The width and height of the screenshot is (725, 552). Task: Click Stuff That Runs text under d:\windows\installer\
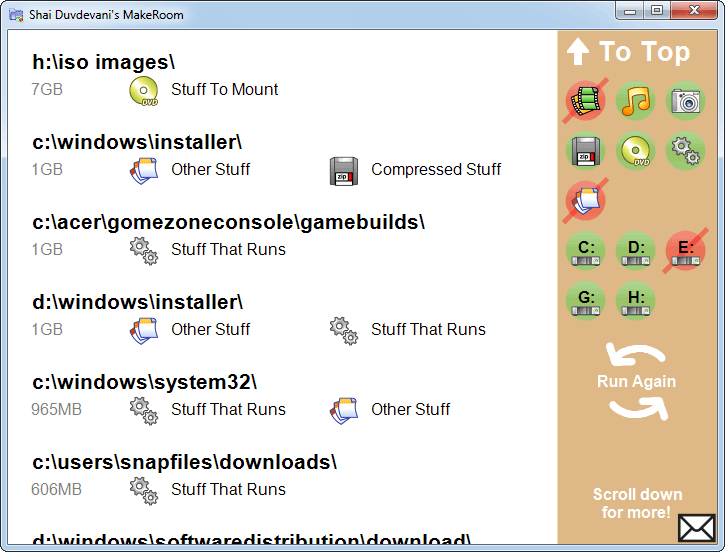pos(428,329)
